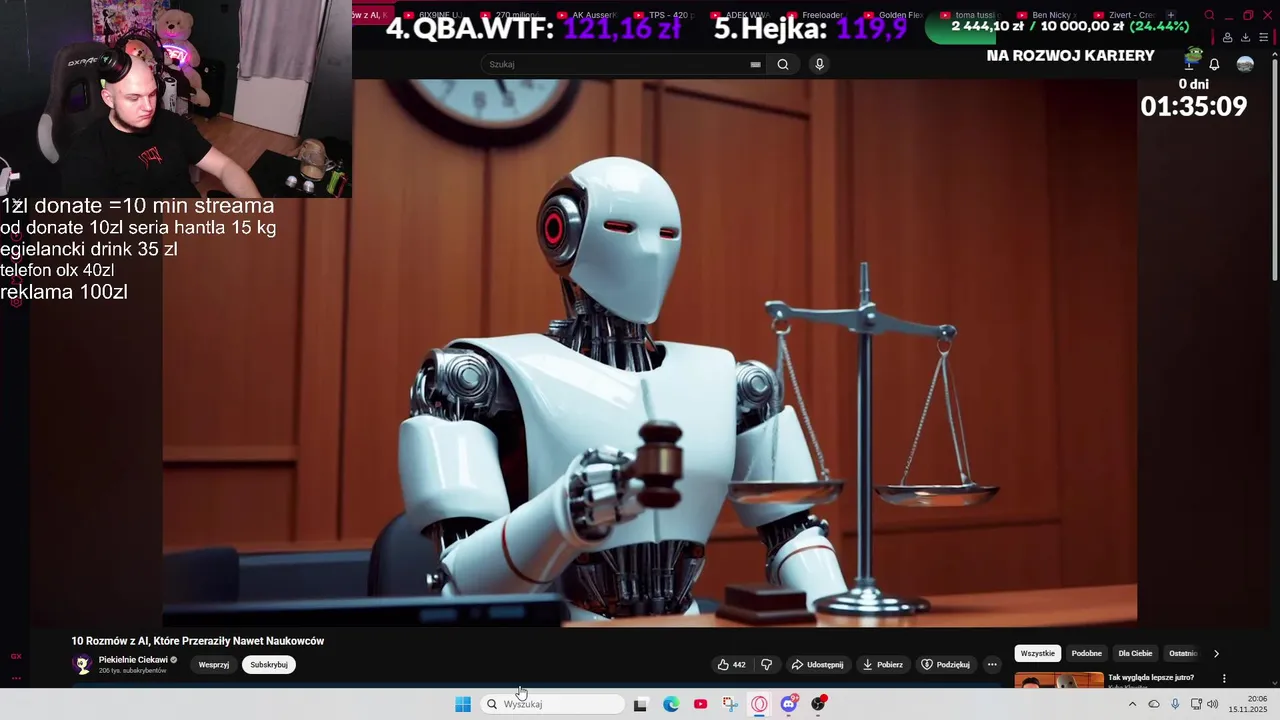Viewport: 1280px width, 720px height.
Task: Click the video title '10 Rozmów z AI'
Action: pyautogui.click(x=198, y=641)
